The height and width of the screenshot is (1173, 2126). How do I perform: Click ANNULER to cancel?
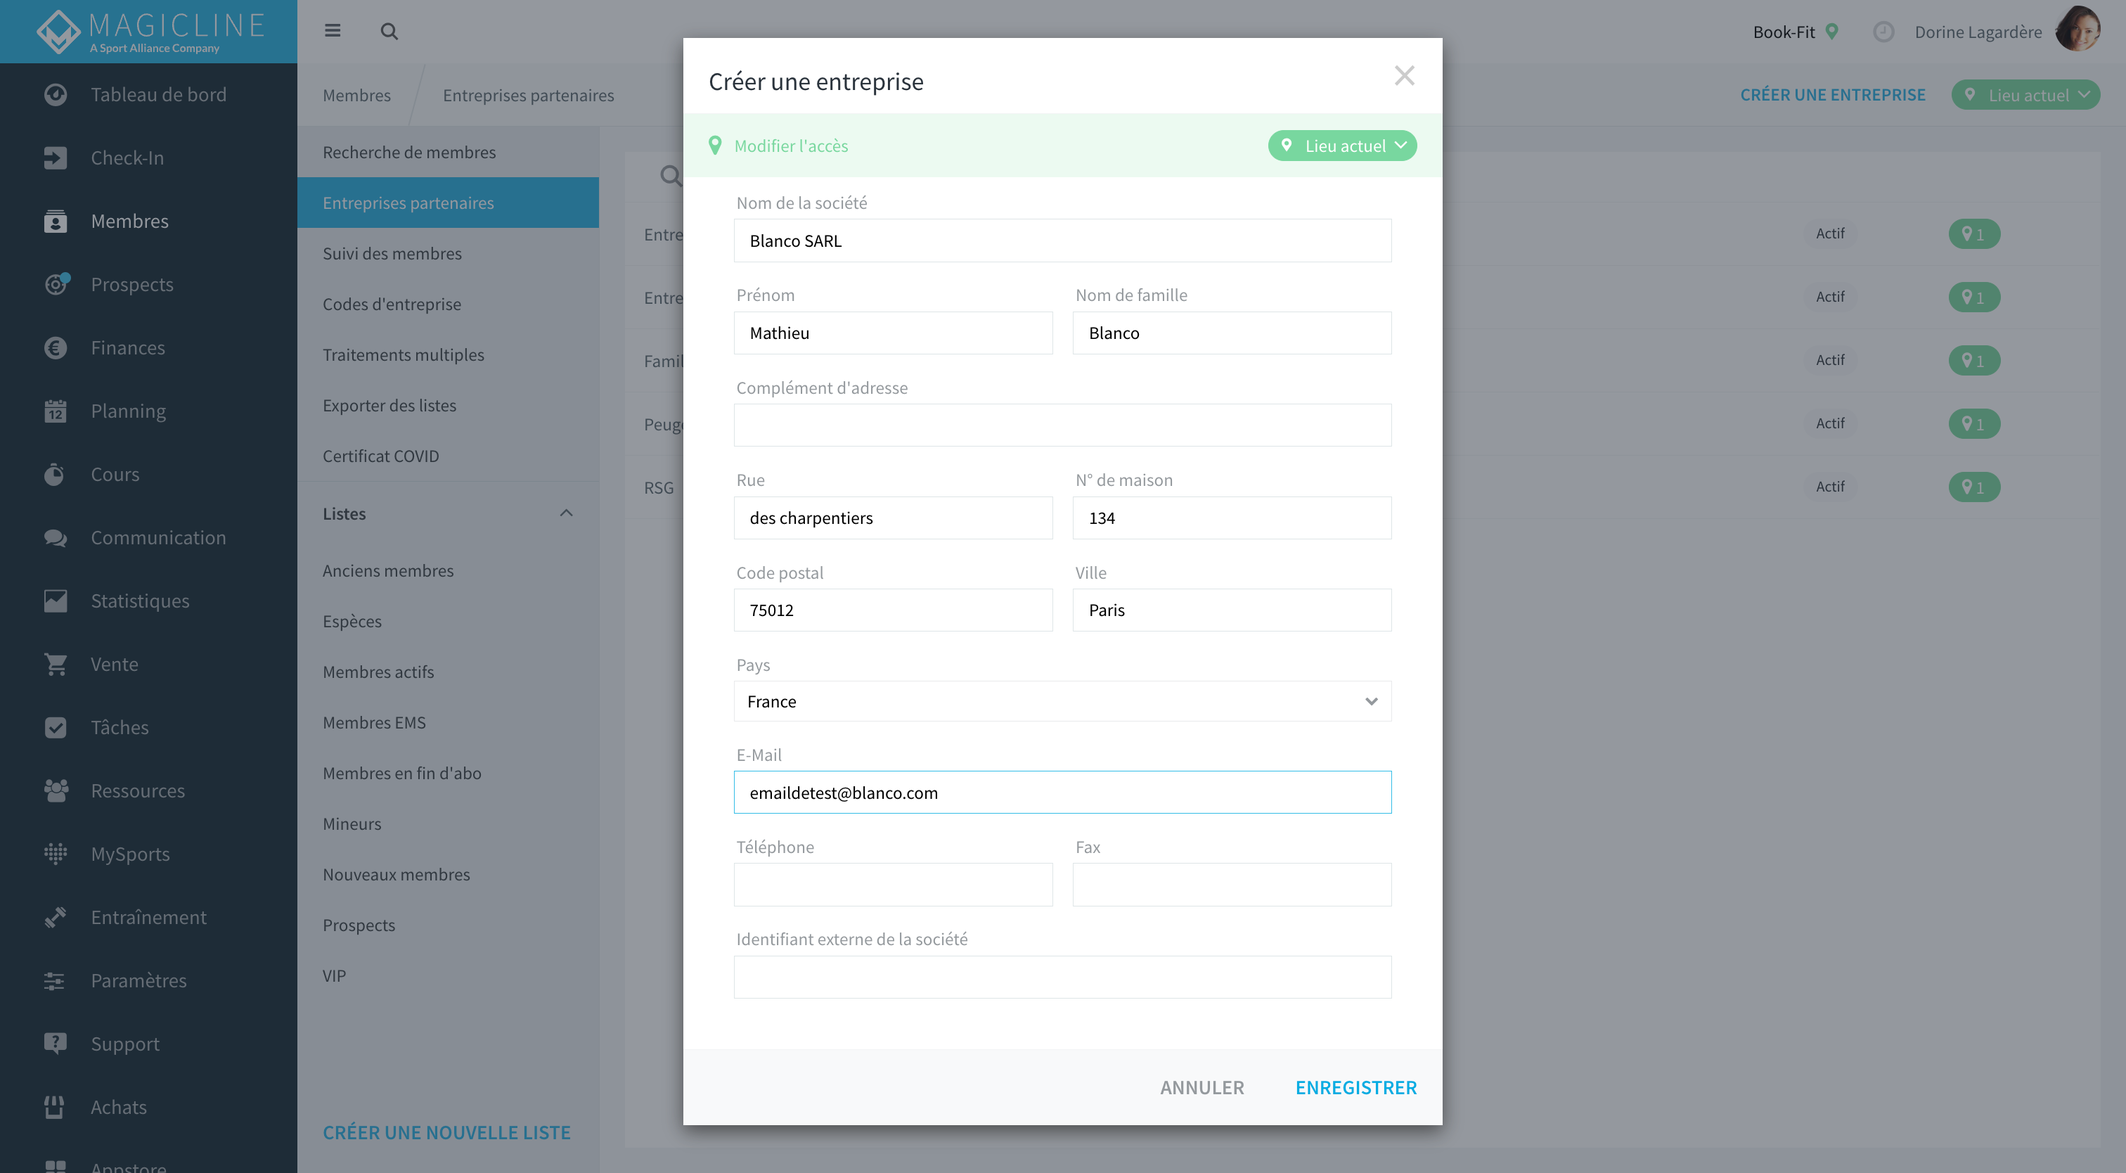(1202, 1087)
